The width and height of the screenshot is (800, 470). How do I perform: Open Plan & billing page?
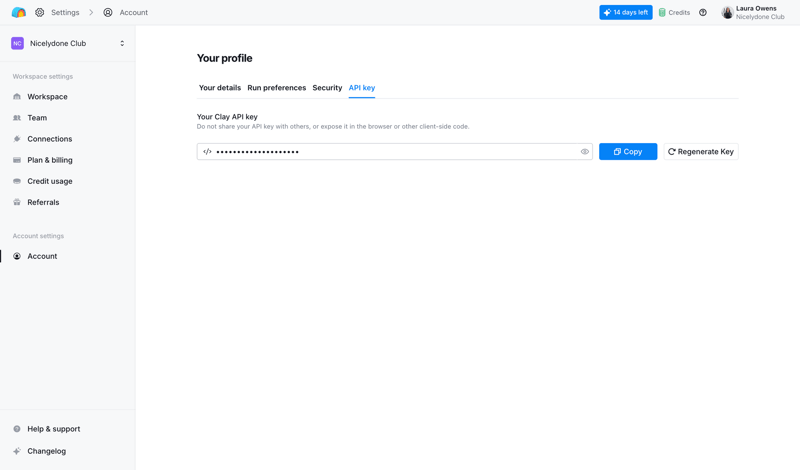pos(49,160)
